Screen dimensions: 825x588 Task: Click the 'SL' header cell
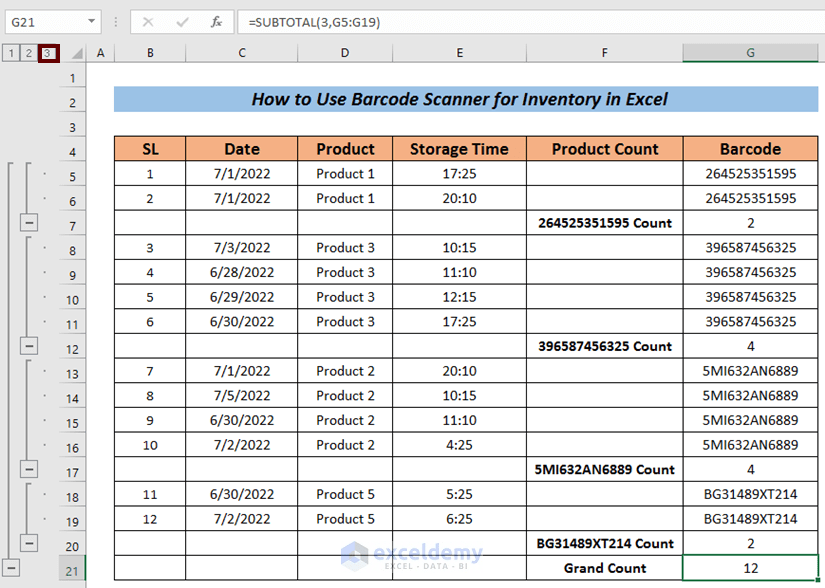tap(150, 149)
